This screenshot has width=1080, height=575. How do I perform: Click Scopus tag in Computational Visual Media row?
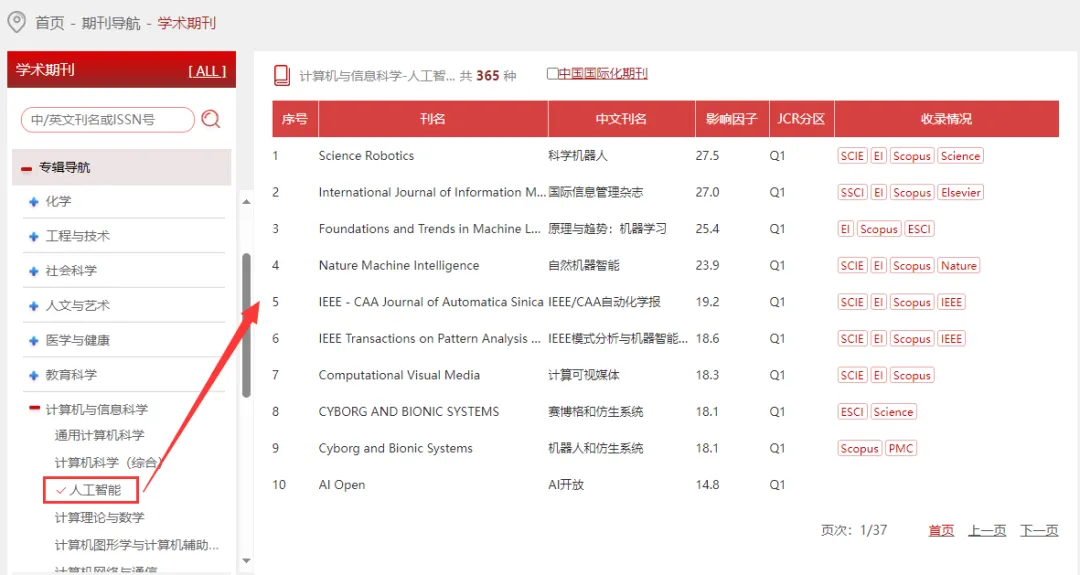(x=912, y=375)
